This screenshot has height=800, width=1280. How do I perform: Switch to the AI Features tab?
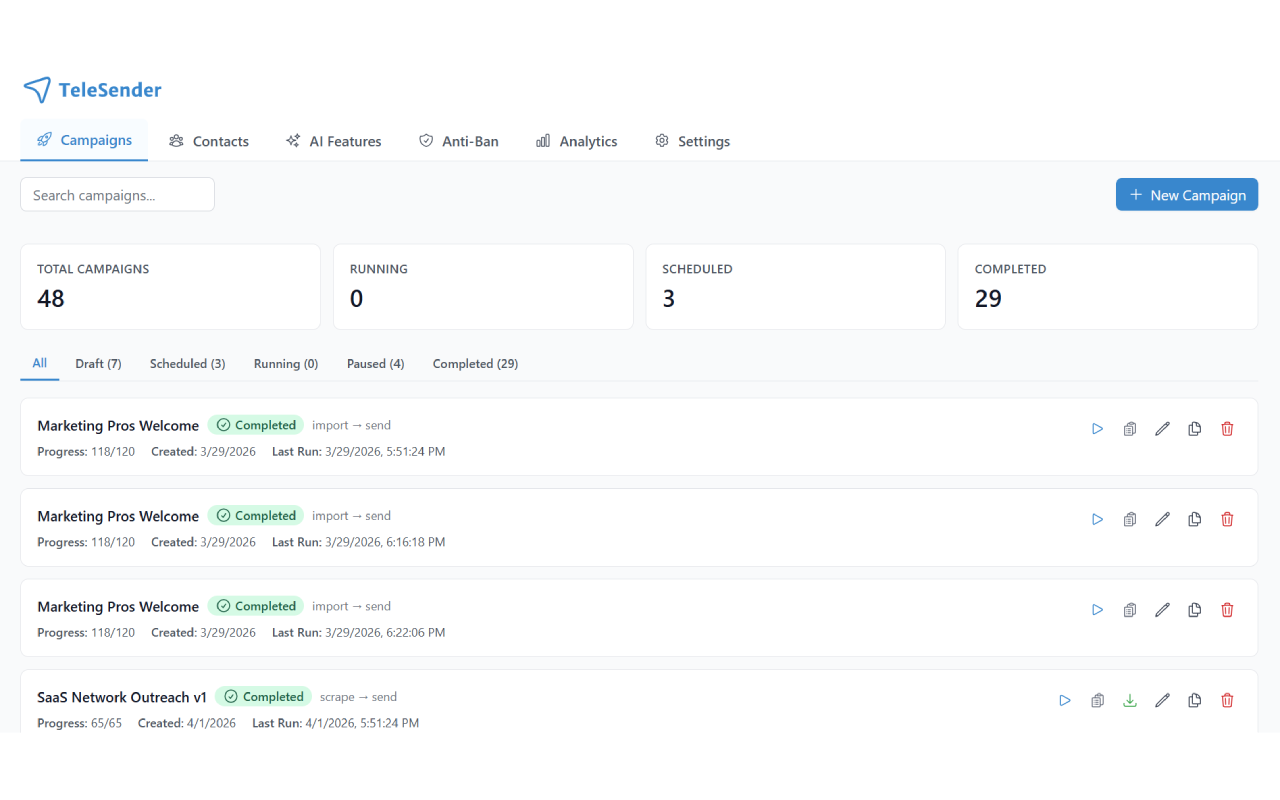(333, 141)
